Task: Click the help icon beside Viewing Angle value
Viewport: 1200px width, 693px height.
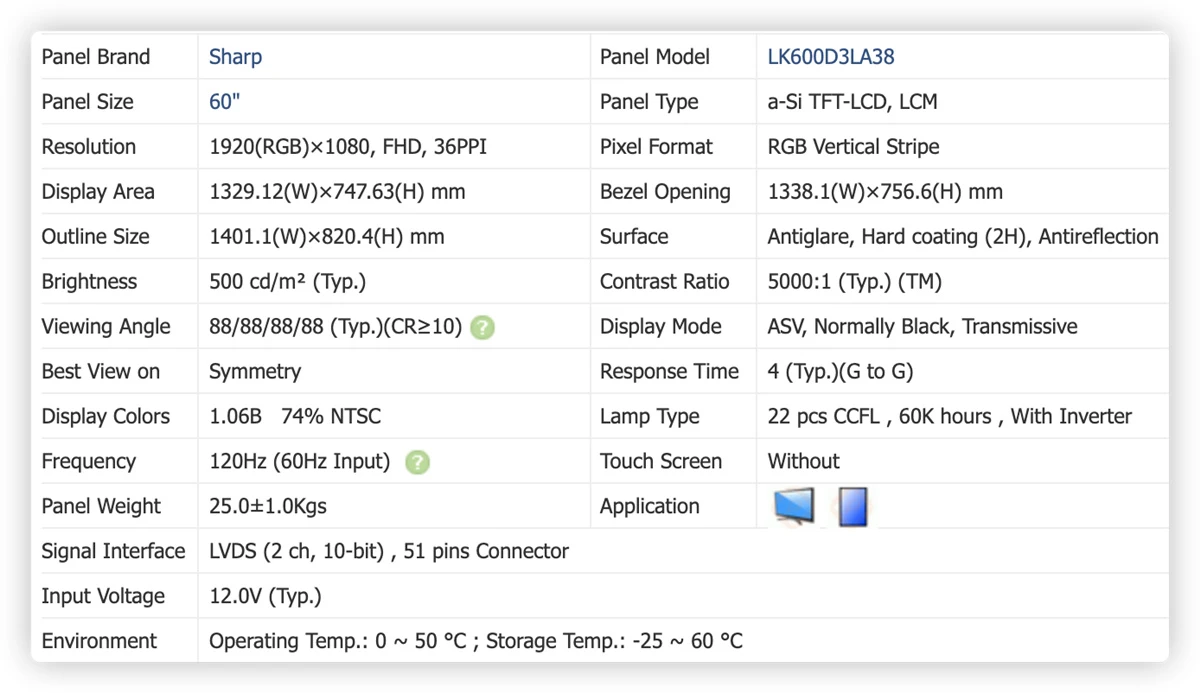Action: tap(482, 327)
